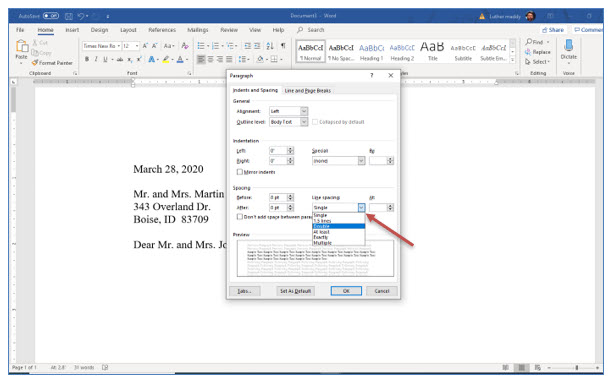Click the Save icon in title bar
The height and width of the screenshot is (380, 610).
(x=69, y=16)
